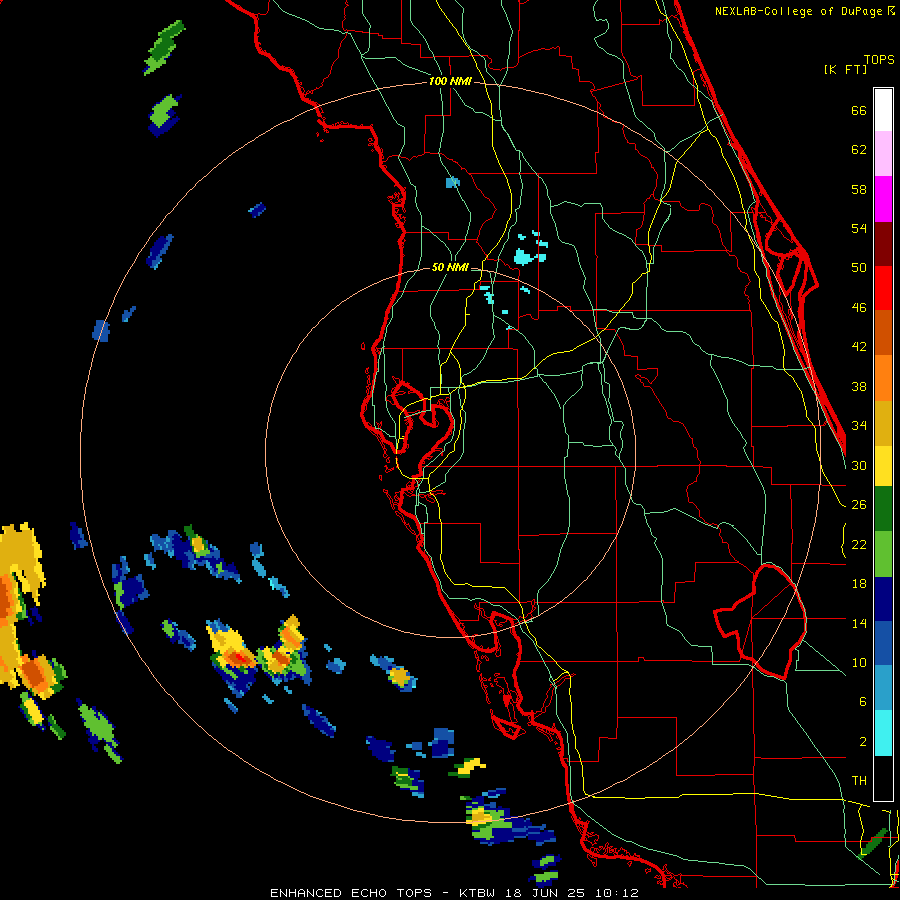The width and height of the screenshot is (900, 900).
Task: Click the [K FT] units label
Action: pyautogui.click(x=845, y=69)
